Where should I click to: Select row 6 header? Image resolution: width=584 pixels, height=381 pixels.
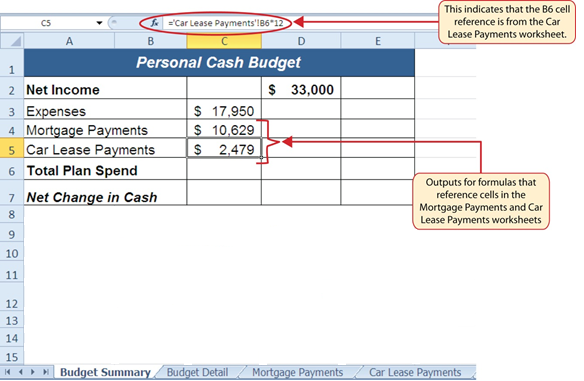[12, 169]
